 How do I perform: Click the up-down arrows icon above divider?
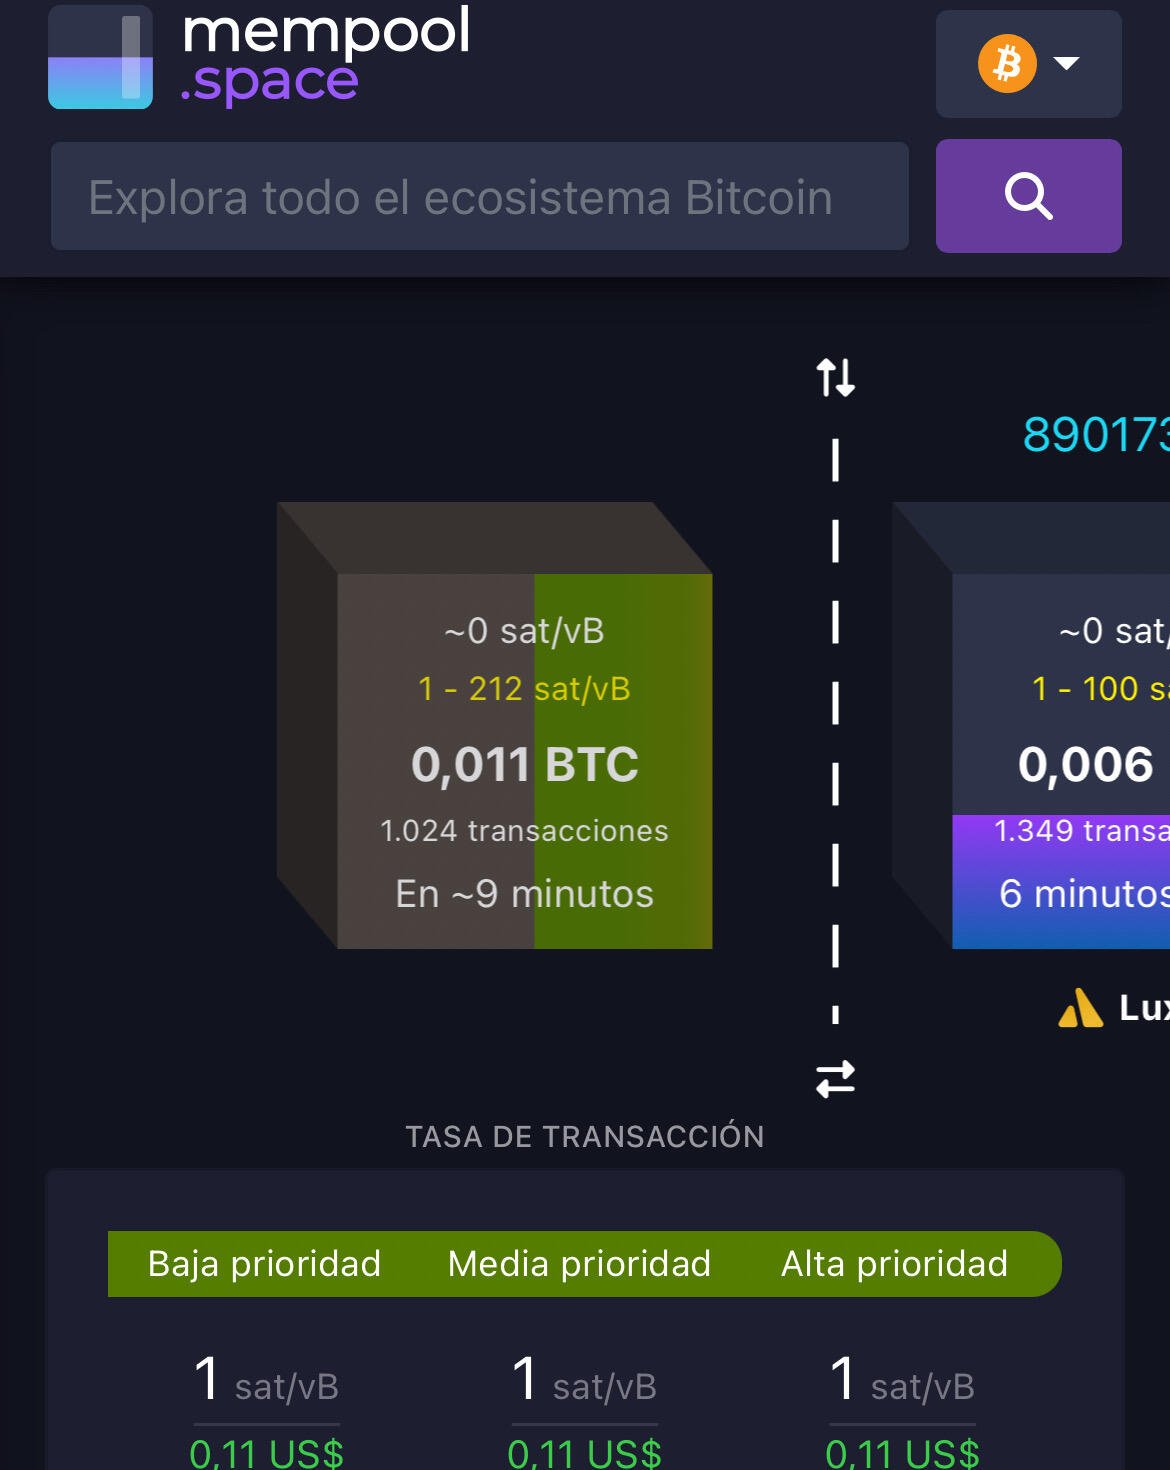[835, 378]
